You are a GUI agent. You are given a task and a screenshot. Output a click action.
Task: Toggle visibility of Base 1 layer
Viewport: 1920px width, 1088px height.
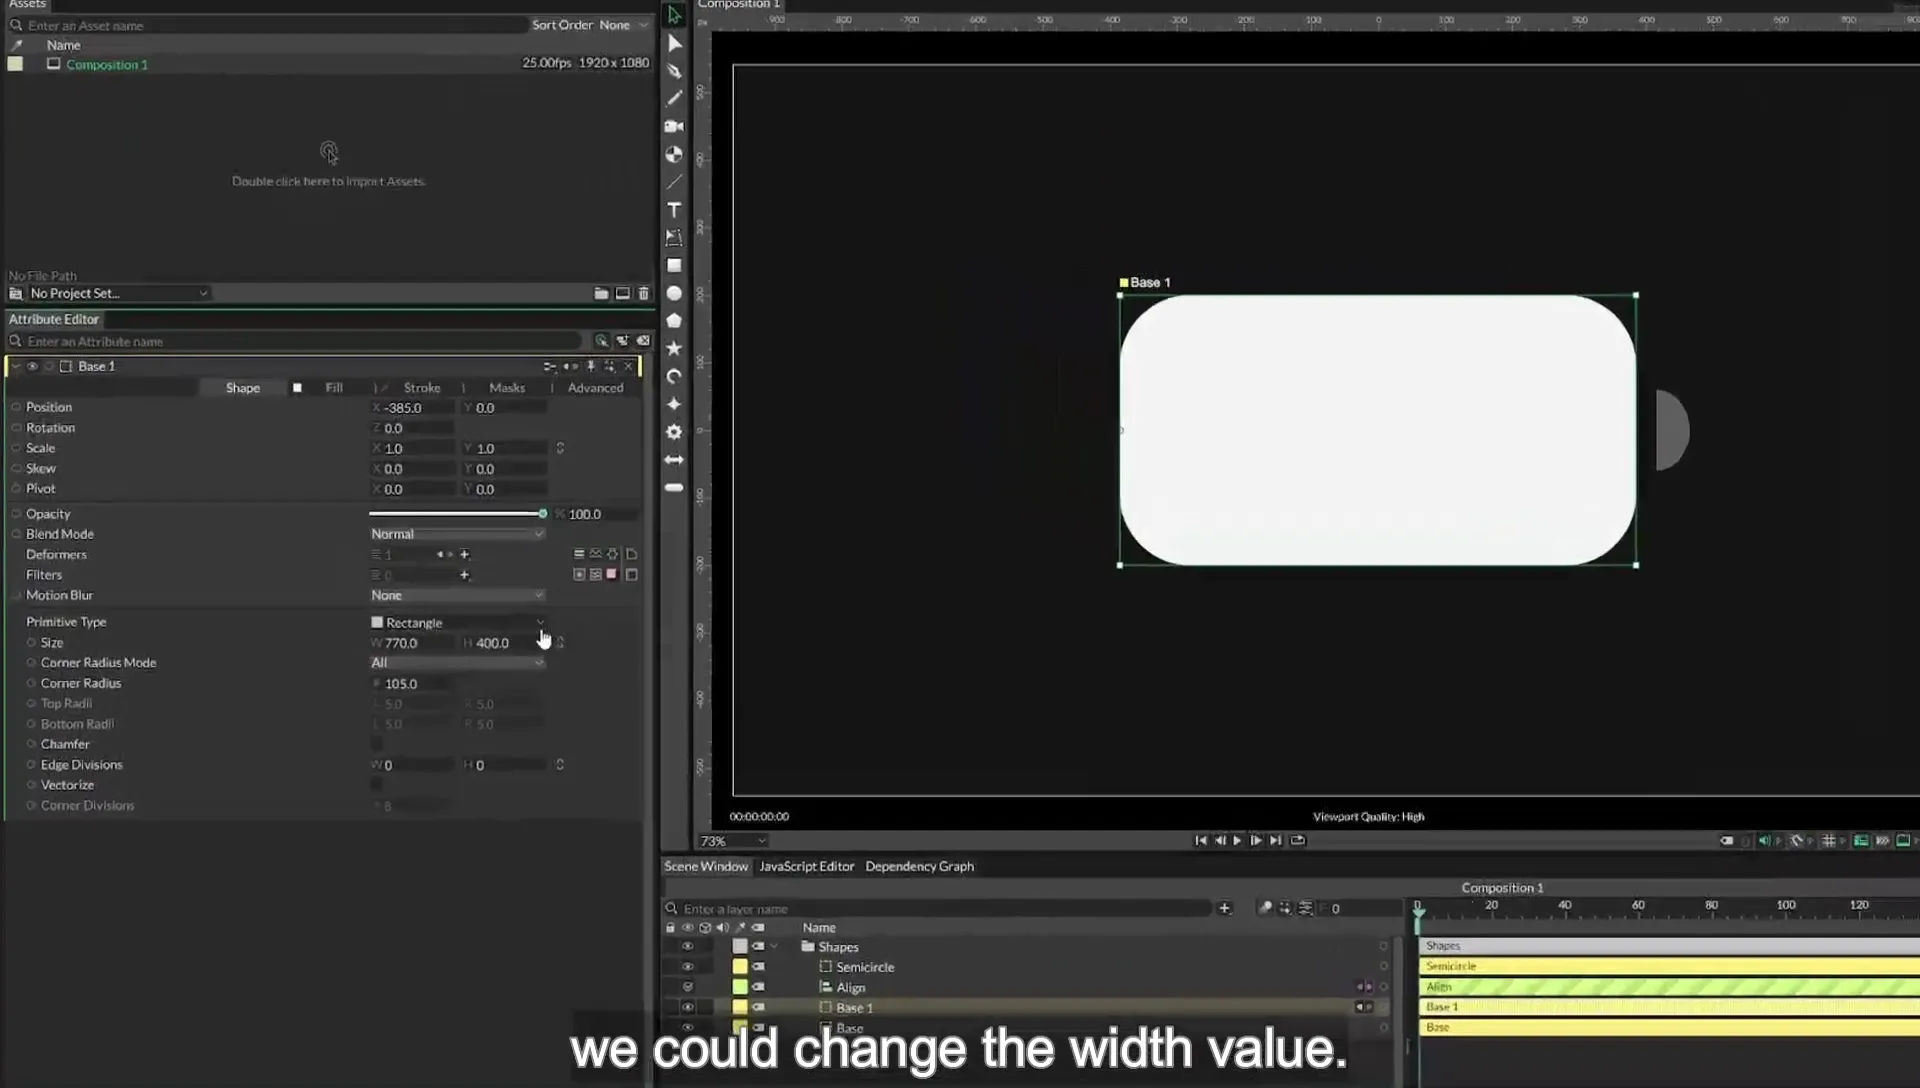coord(687,1007)
